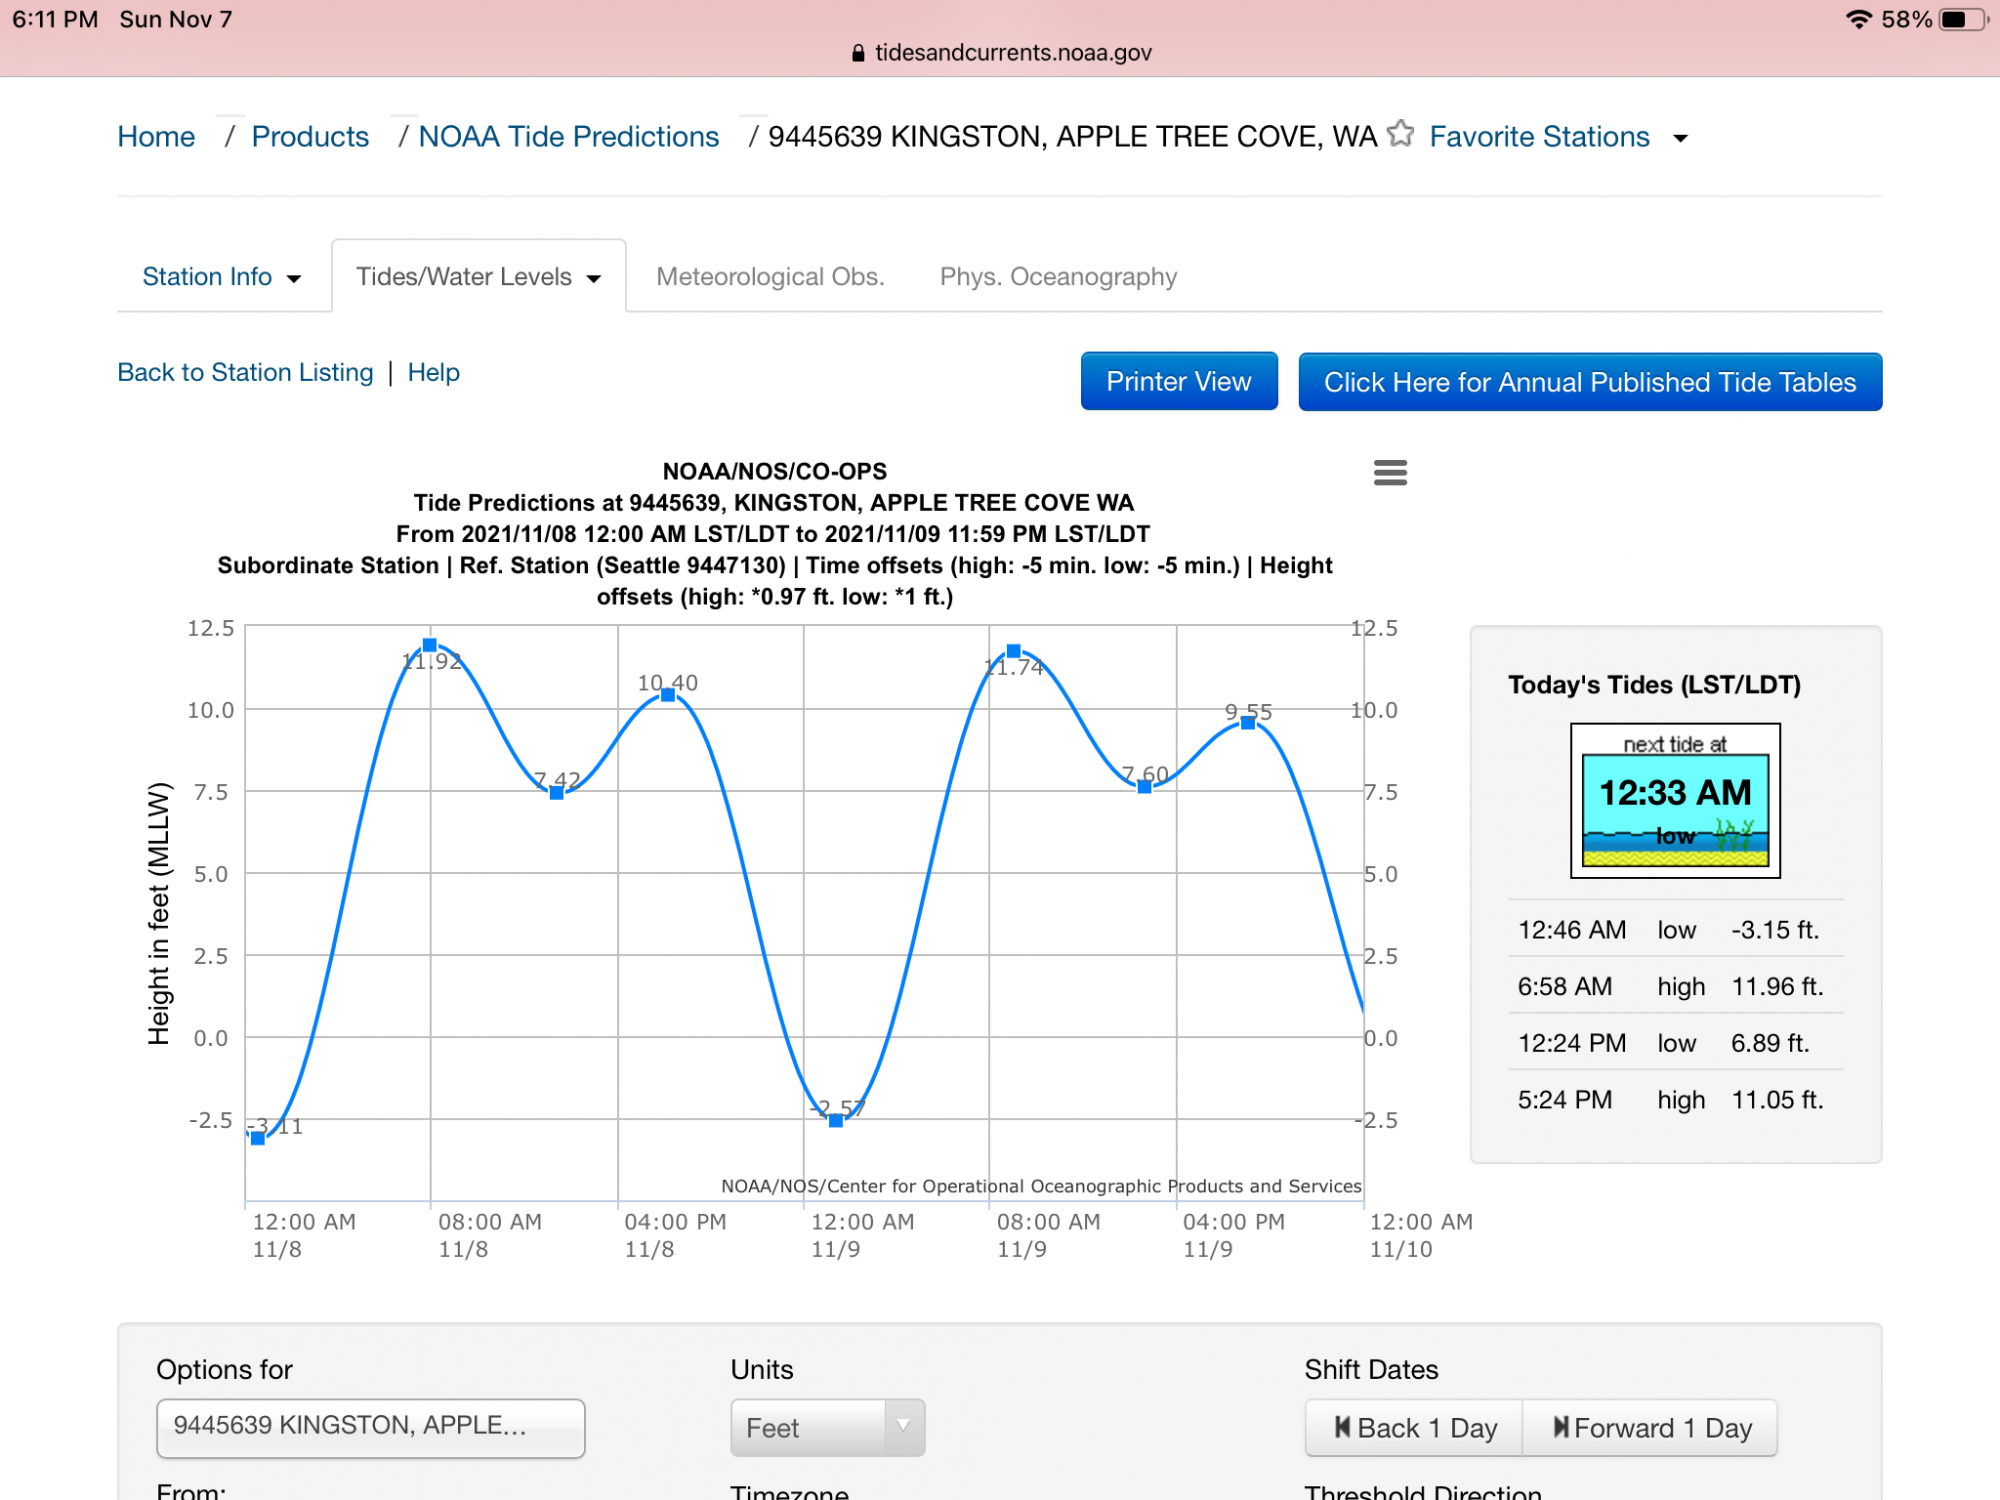Image resolution: width=2000 pixels, height=1500 pixels.
Task: Open the chart hamburger menu icon
Action: tap(1390, 472)
